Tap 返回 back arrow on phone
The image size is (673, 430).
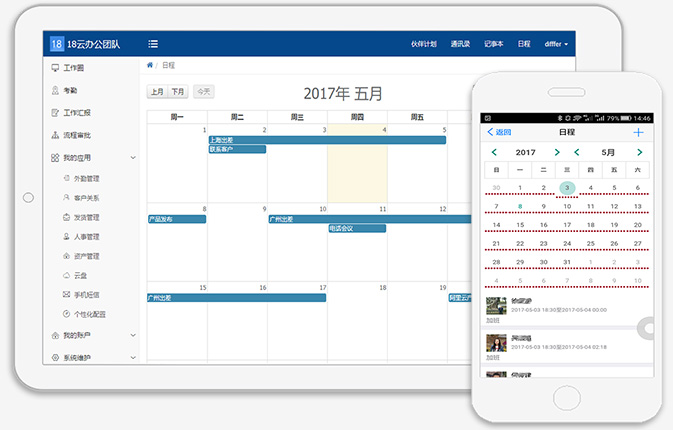tap(499, 132)
